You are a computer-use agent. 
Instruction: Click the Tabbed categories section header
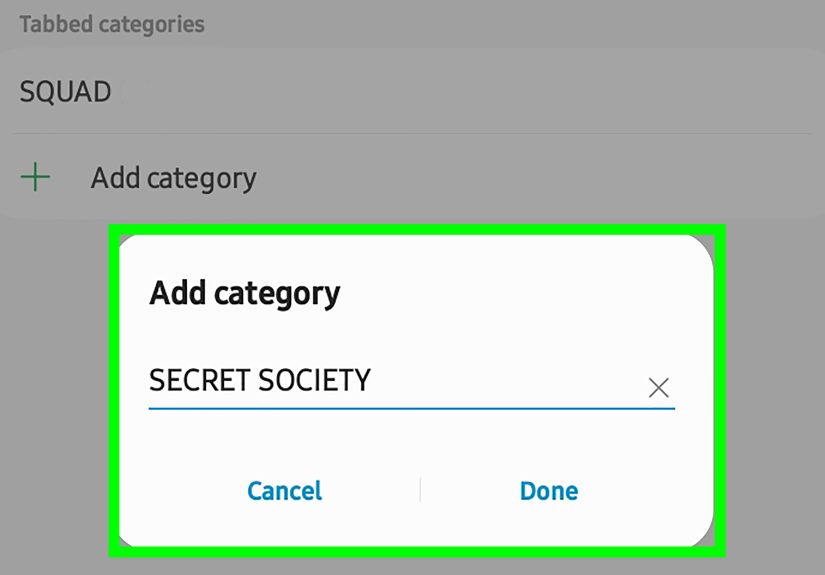112,24
